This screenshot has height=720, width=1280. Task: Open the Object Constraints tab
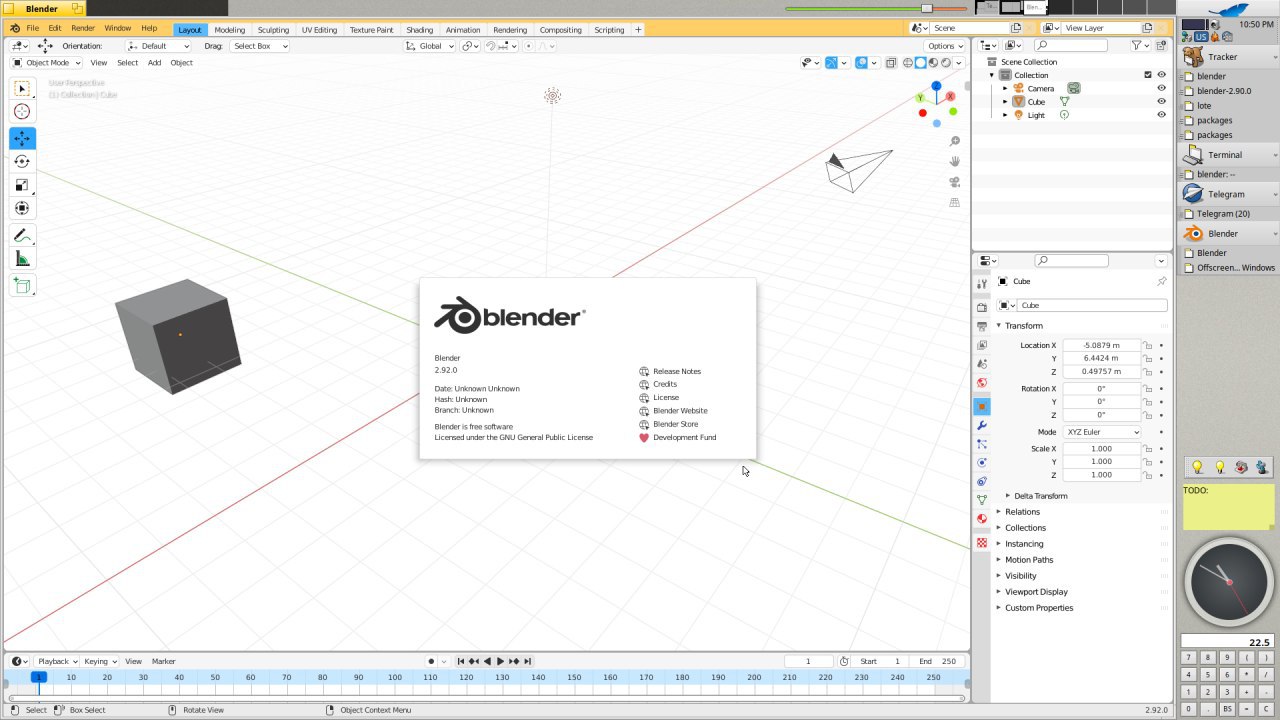982,482
